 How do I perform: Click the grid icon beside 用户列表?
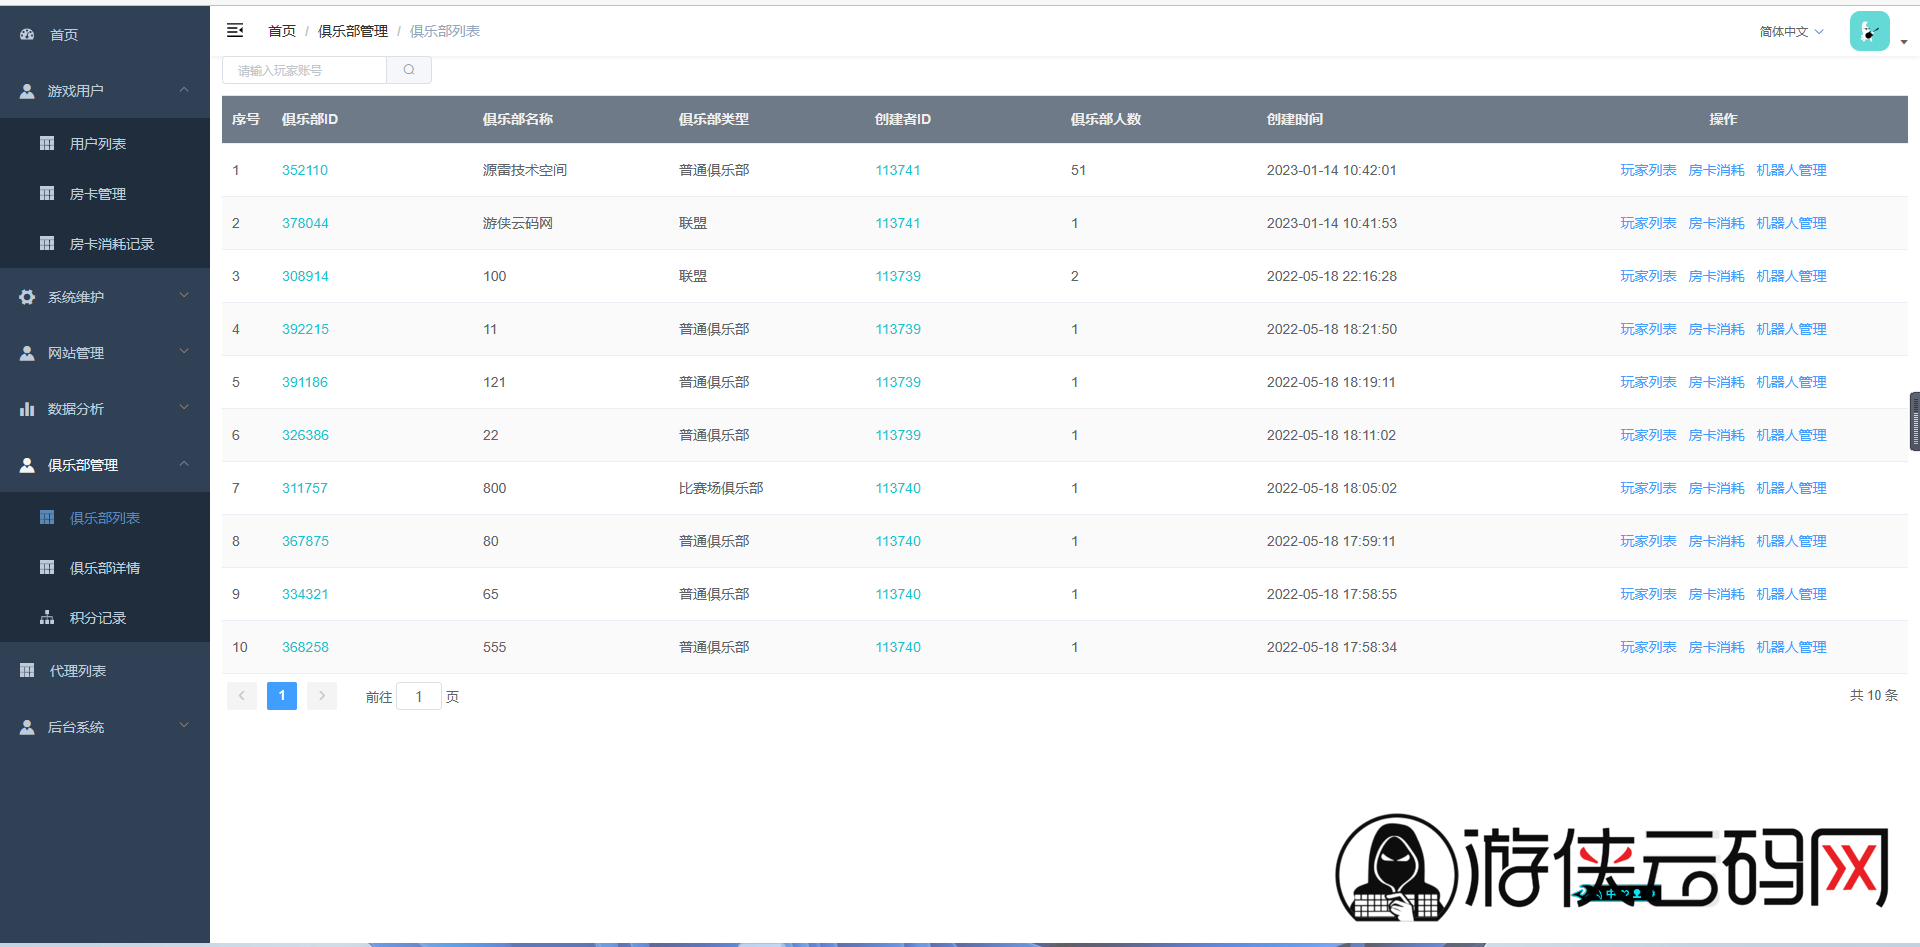coord(47,144)
